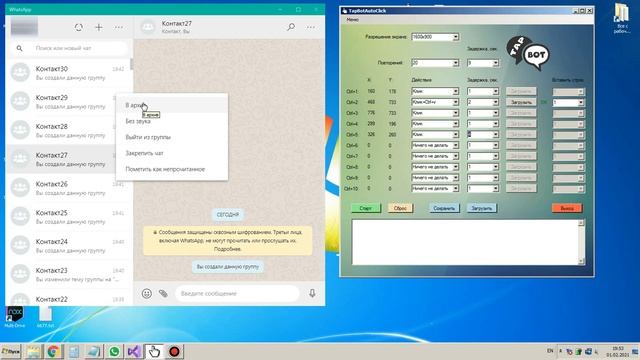Click the Сохранить save button
This screenshot has height=360, width=640.
pyautogui.click(x=444, y=208)
